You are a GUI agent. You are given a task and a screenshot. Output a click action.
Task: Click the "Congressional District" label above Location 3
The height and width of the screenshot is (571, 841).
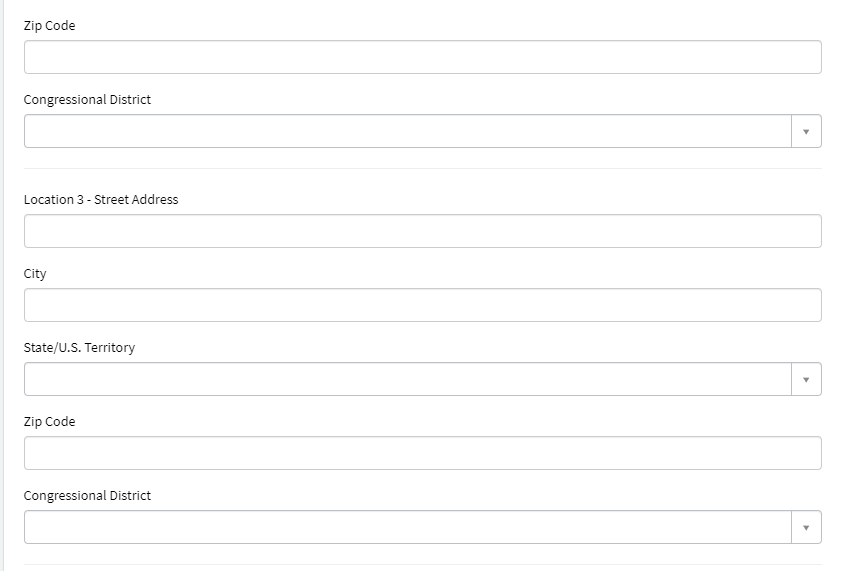point(87,100)
